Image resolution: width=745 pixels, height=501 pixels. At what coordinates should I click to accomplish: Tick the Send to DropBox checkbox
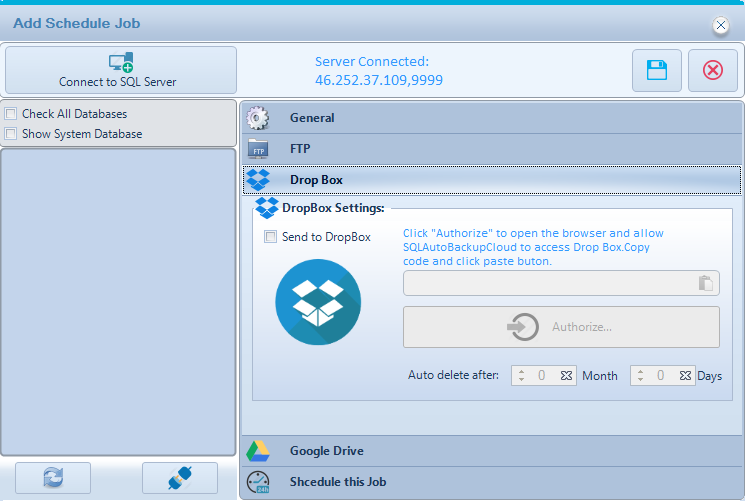point(270,236)
